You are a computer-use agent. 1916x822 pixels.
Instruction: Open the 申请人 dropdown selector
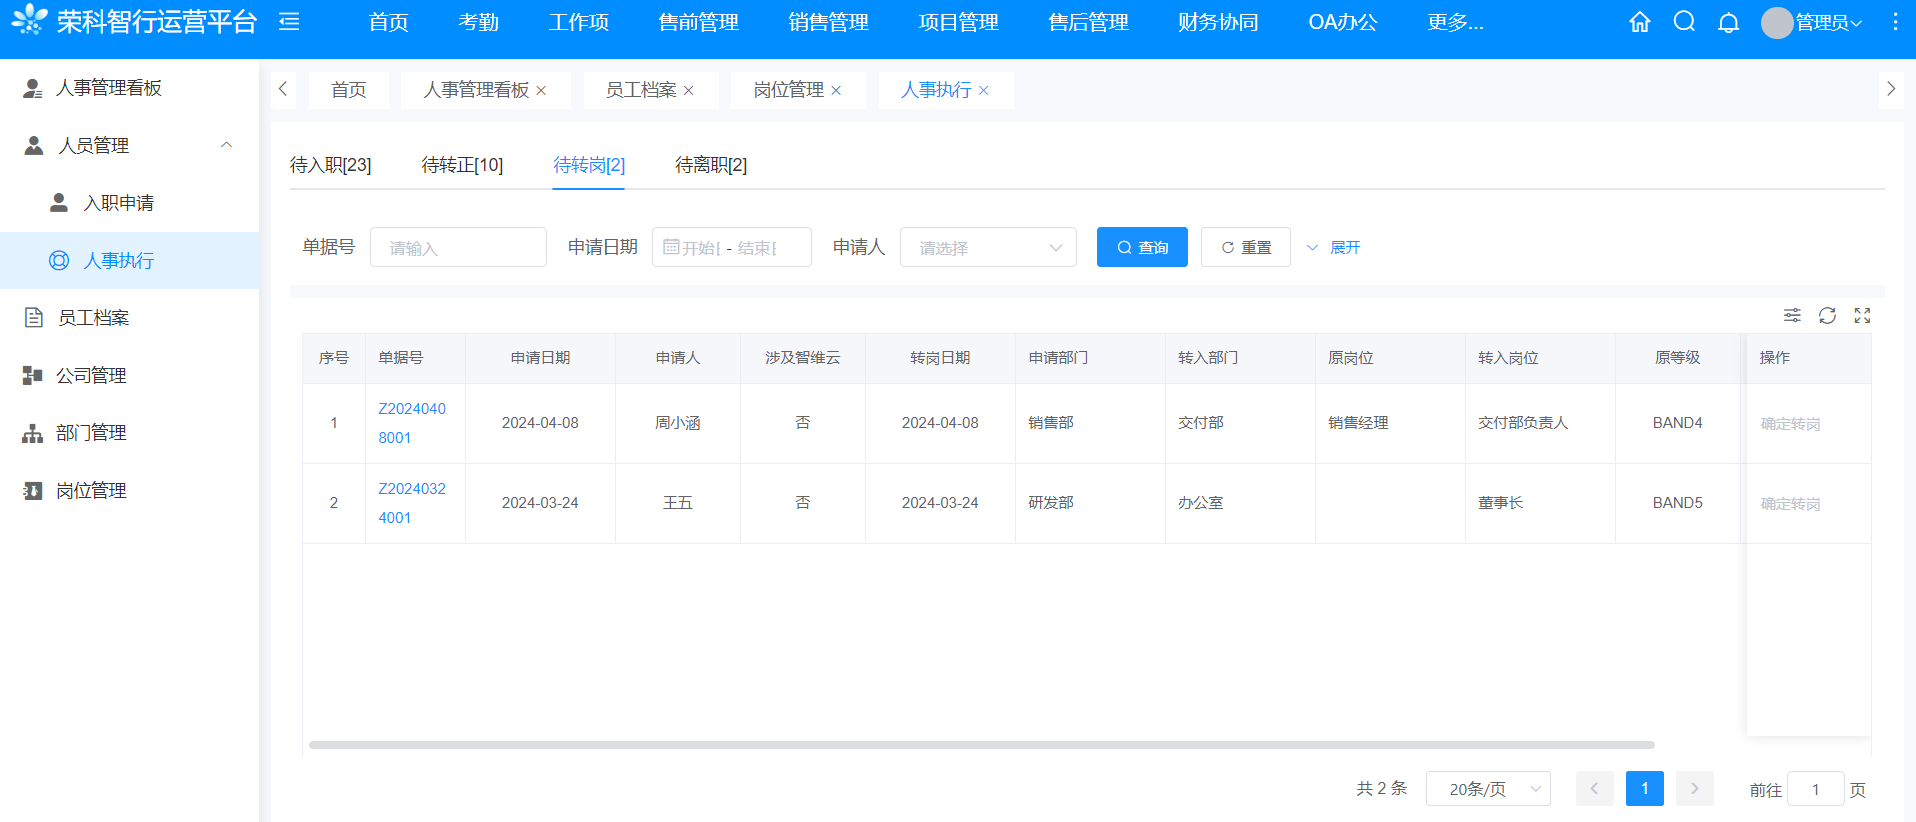(x=987, y=247)
